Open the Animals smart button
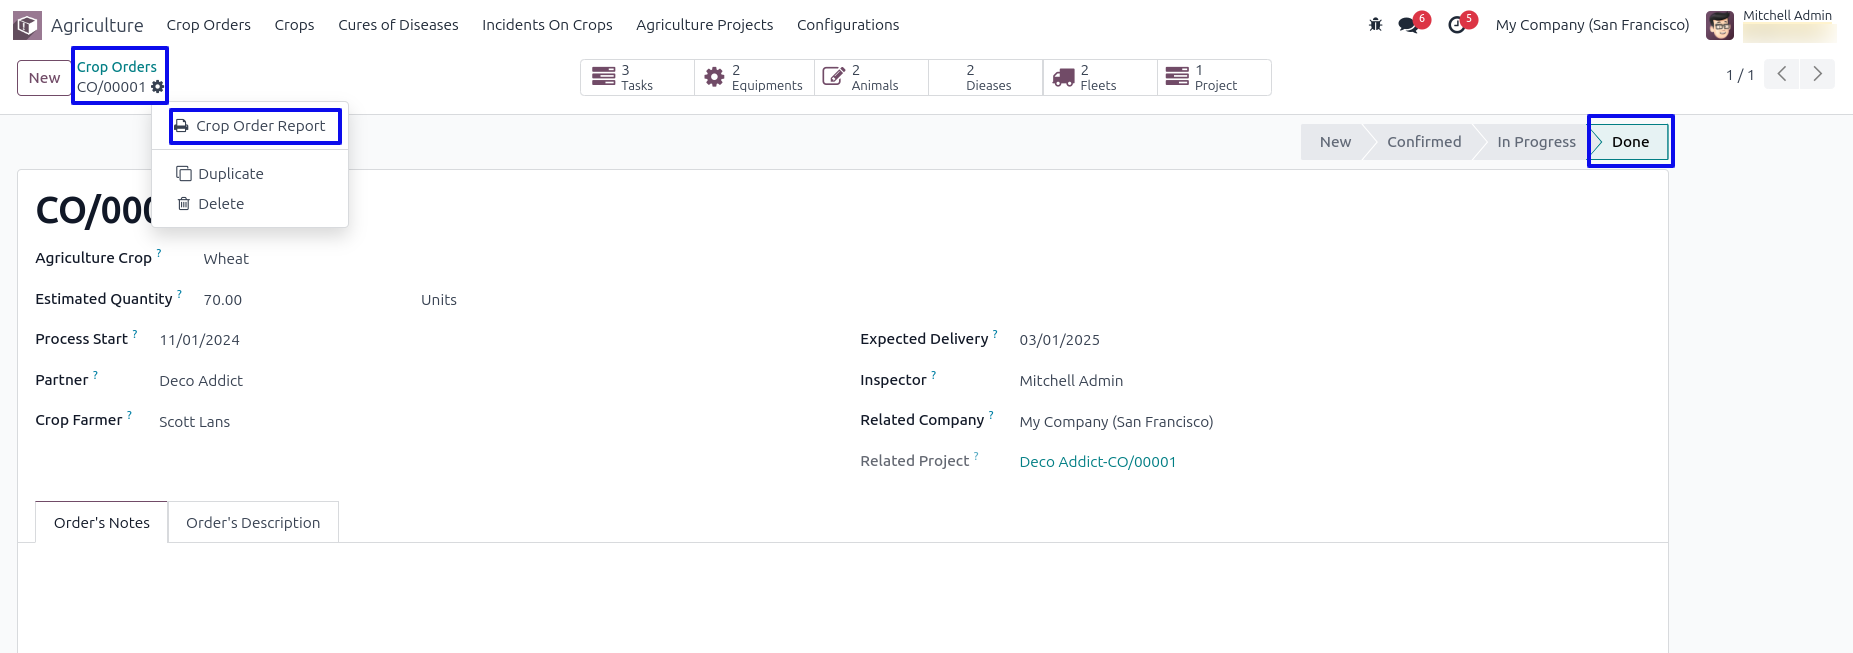 click(871, 78)
